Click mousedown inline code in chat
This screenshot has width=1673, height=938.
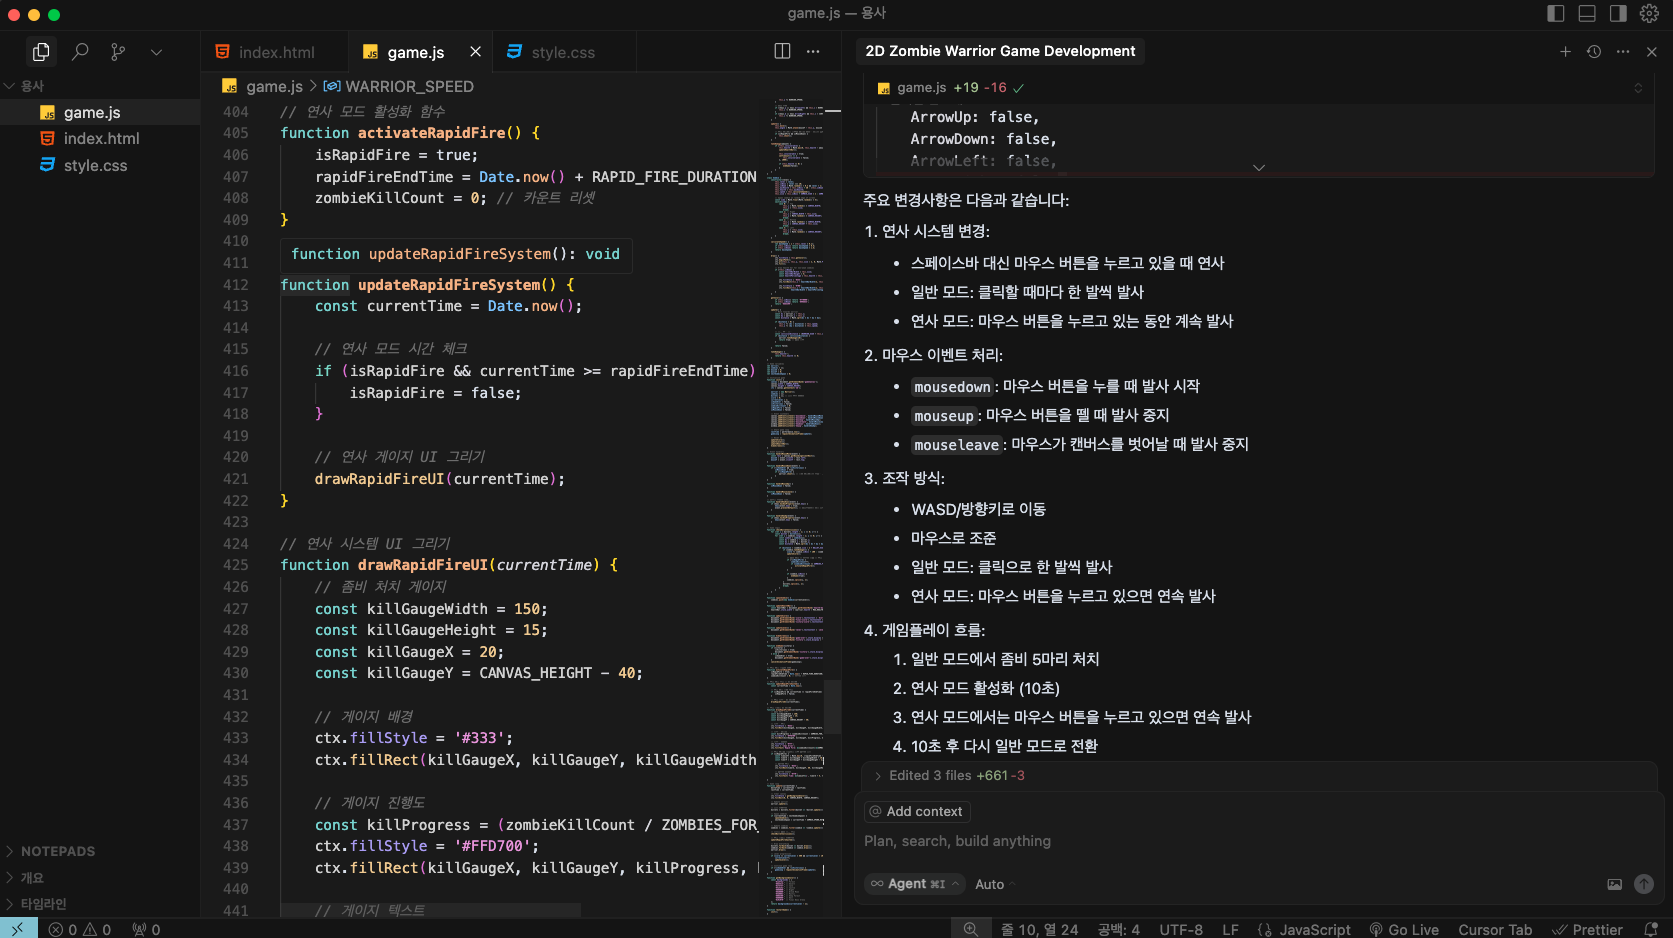click(x=952, y=387)
